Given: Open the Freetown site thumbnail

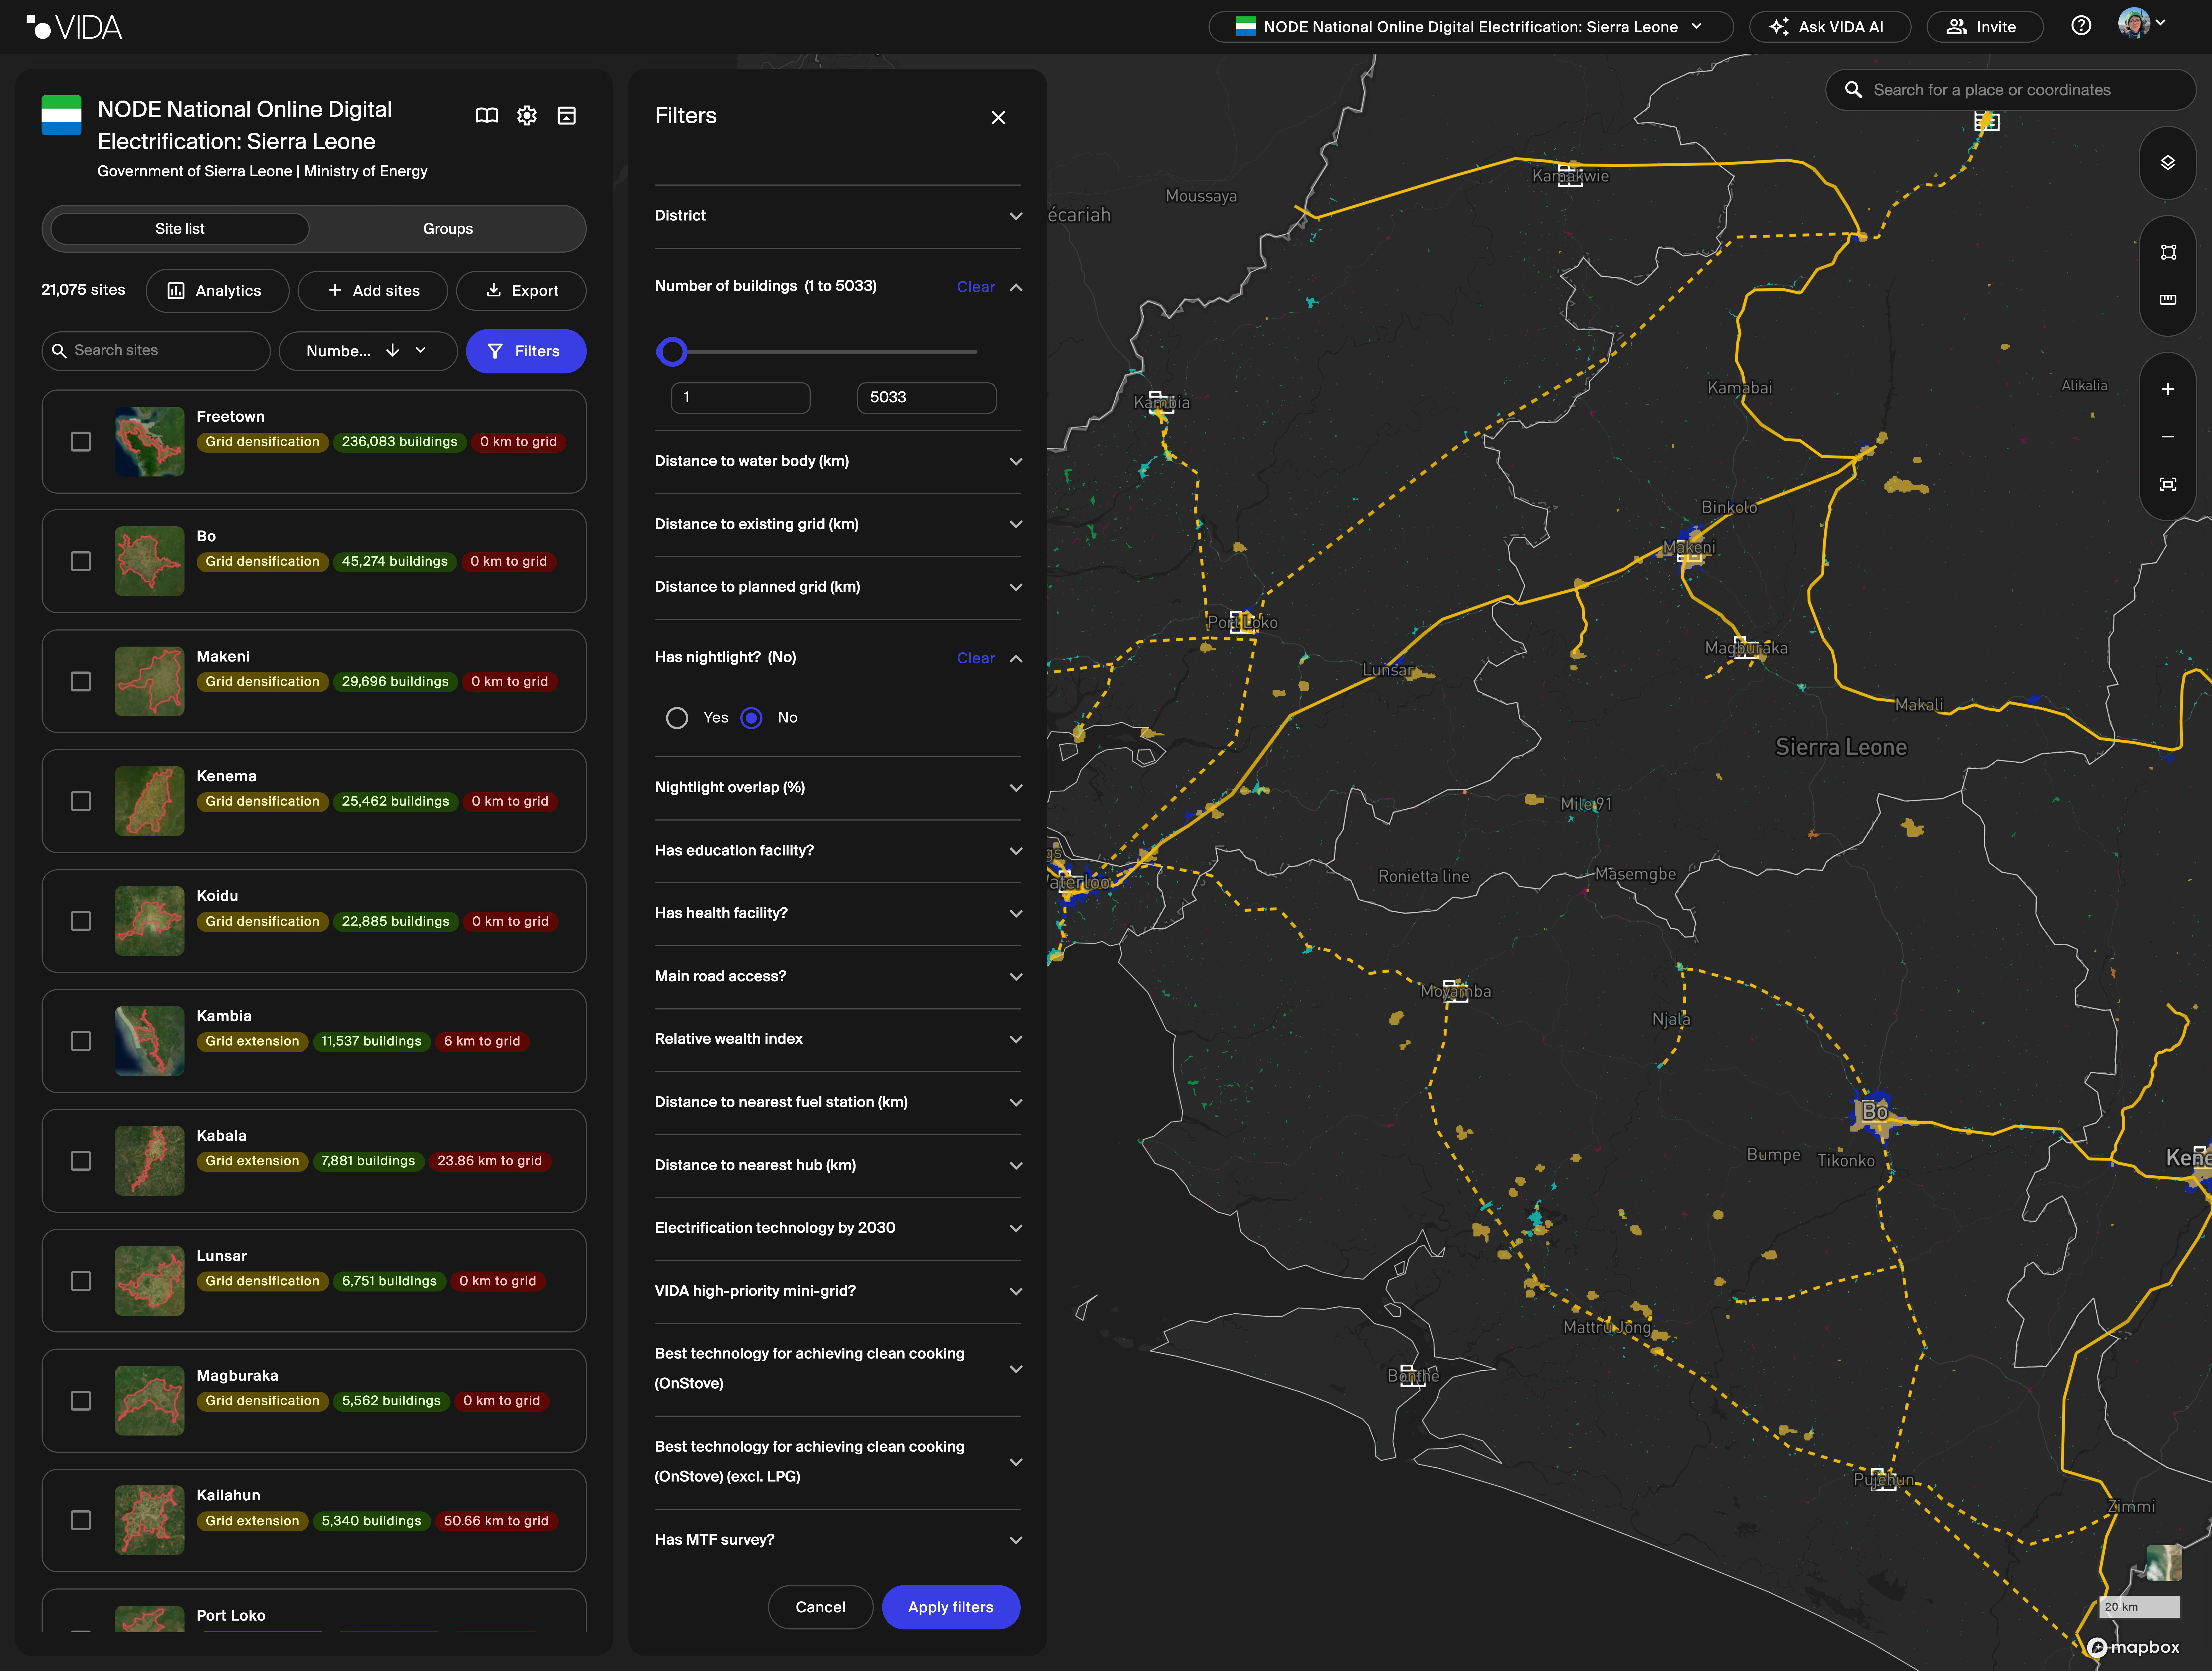Looking at the screenshot, I should pyautogui.click(x=149, y=441).
